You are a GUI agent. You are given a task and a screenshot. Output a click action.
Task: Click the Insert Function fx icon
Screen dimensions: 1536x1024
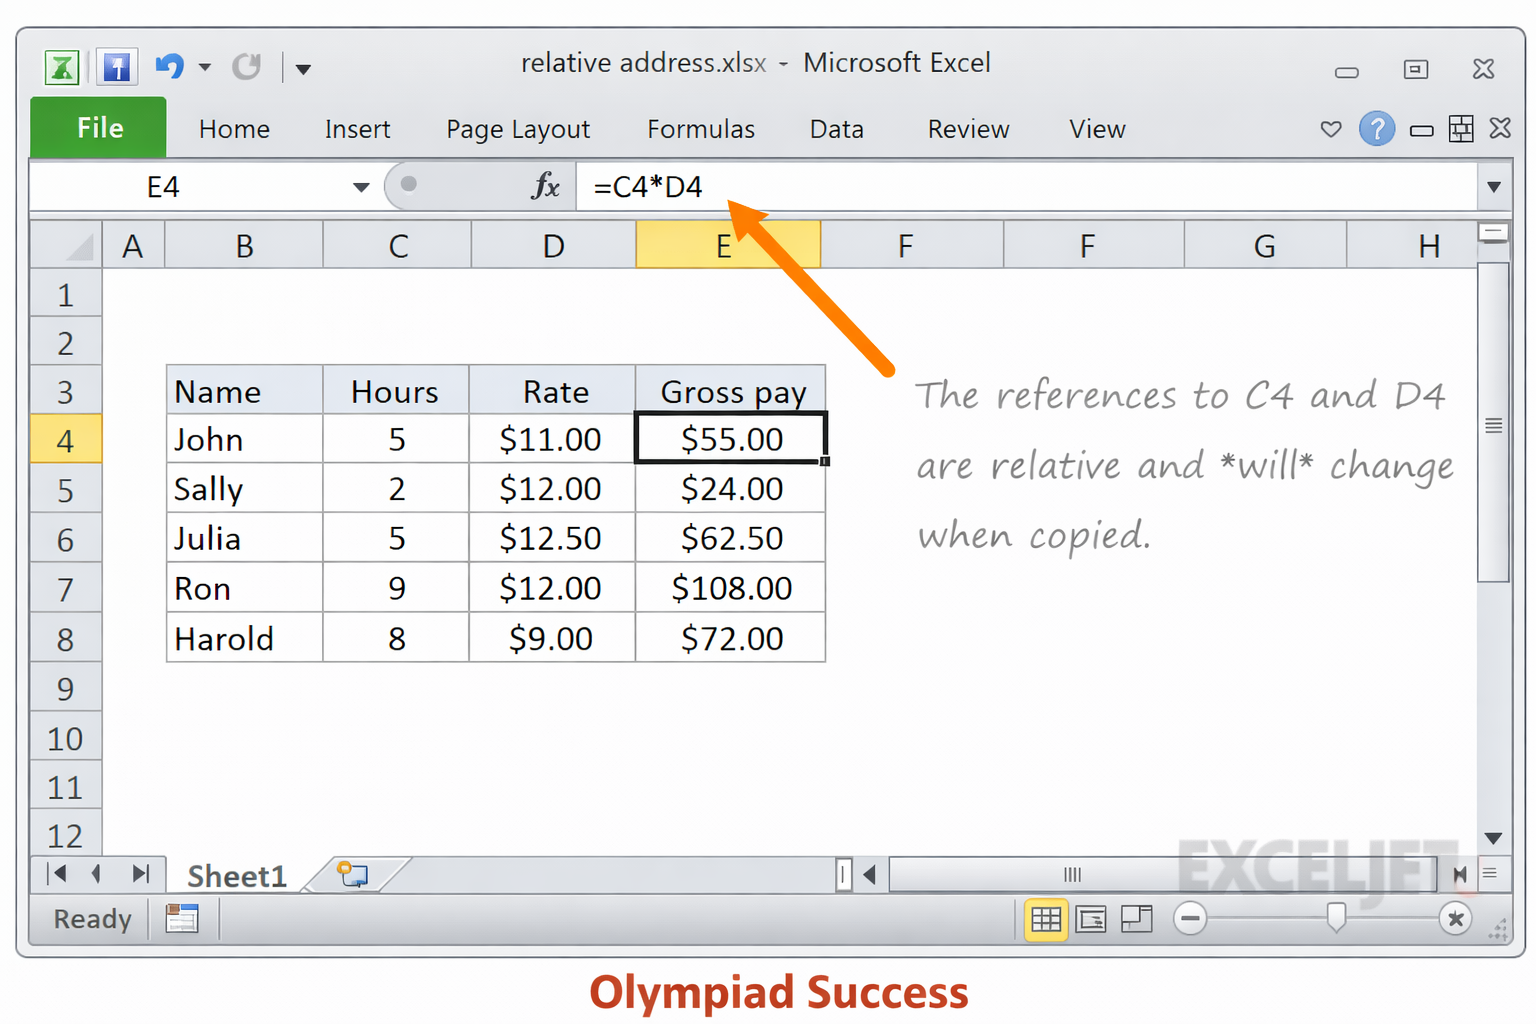point(546,186)
